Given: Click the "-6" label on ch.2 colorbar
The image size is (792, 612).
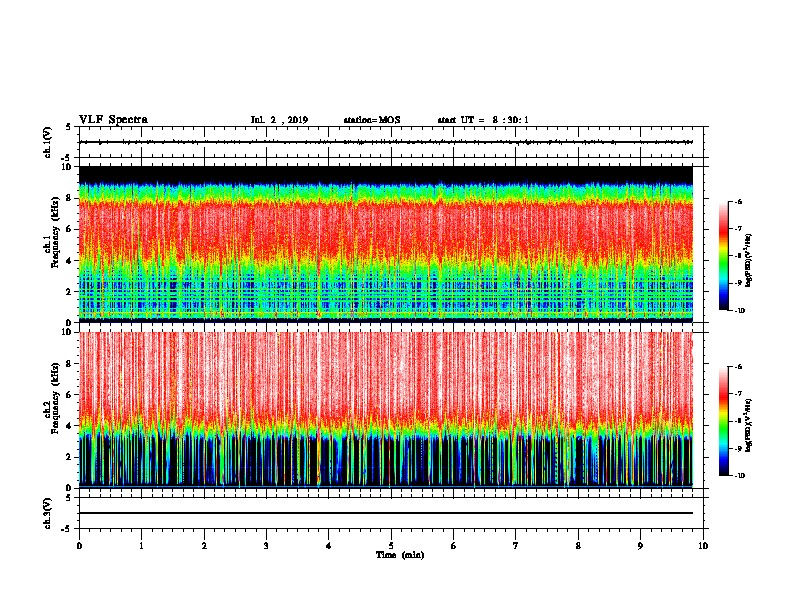Looking at the screenshot, I should 738,367.
